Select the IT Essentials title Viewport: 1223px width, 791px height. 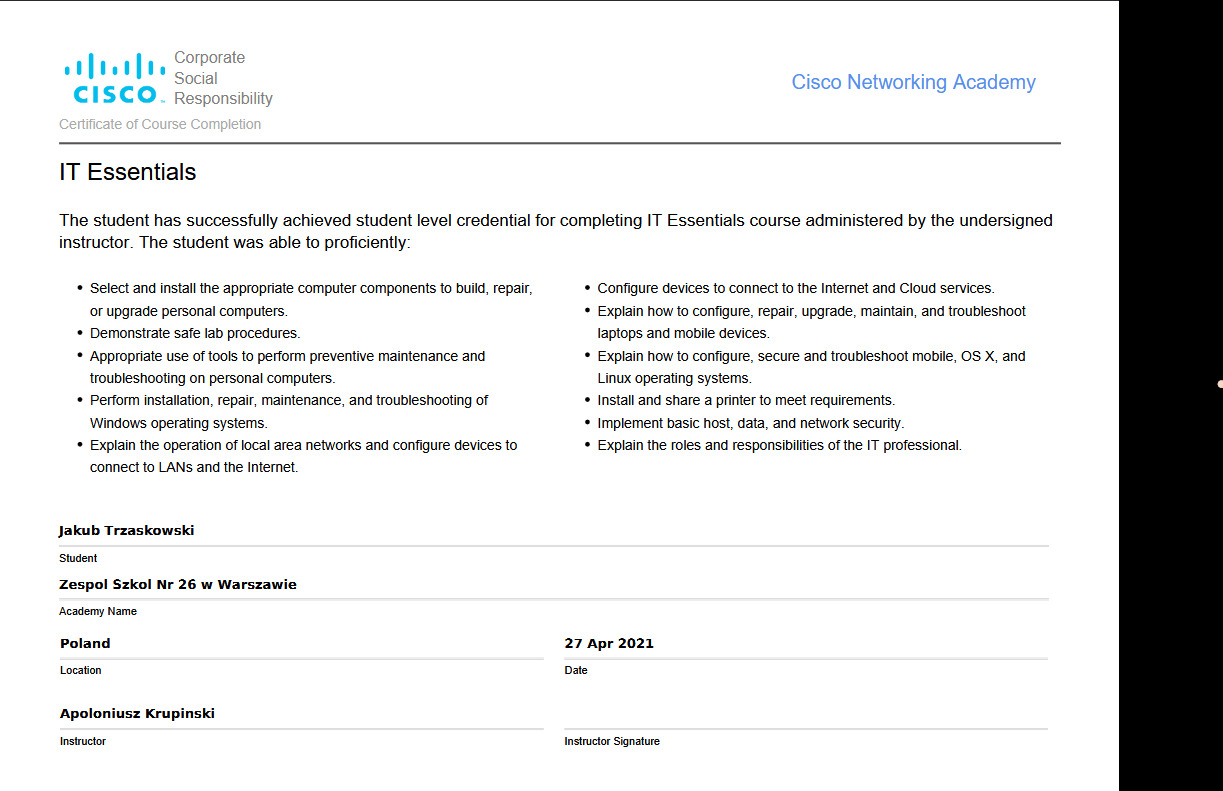coord(128,172)
